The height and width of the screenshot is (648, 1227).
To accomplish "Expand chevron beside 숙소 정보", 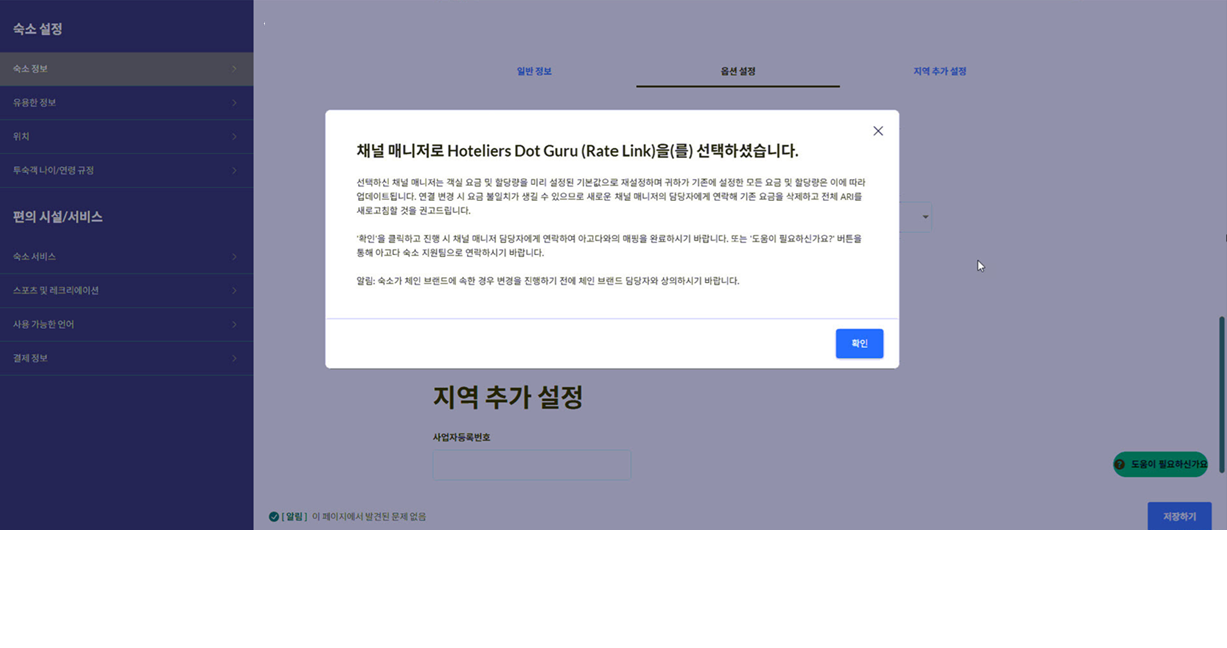I will coord(234,69).
